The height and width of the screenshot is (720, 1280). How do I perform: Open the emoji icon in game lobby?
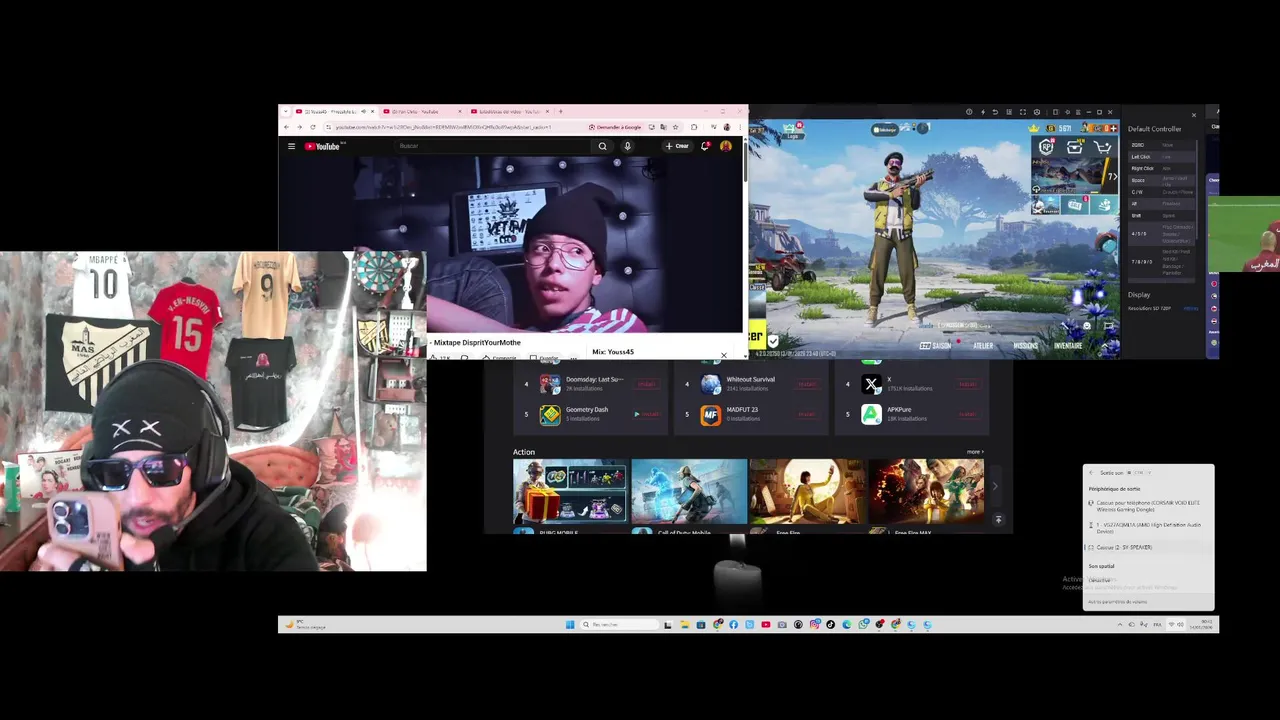tap(1087, 326)
